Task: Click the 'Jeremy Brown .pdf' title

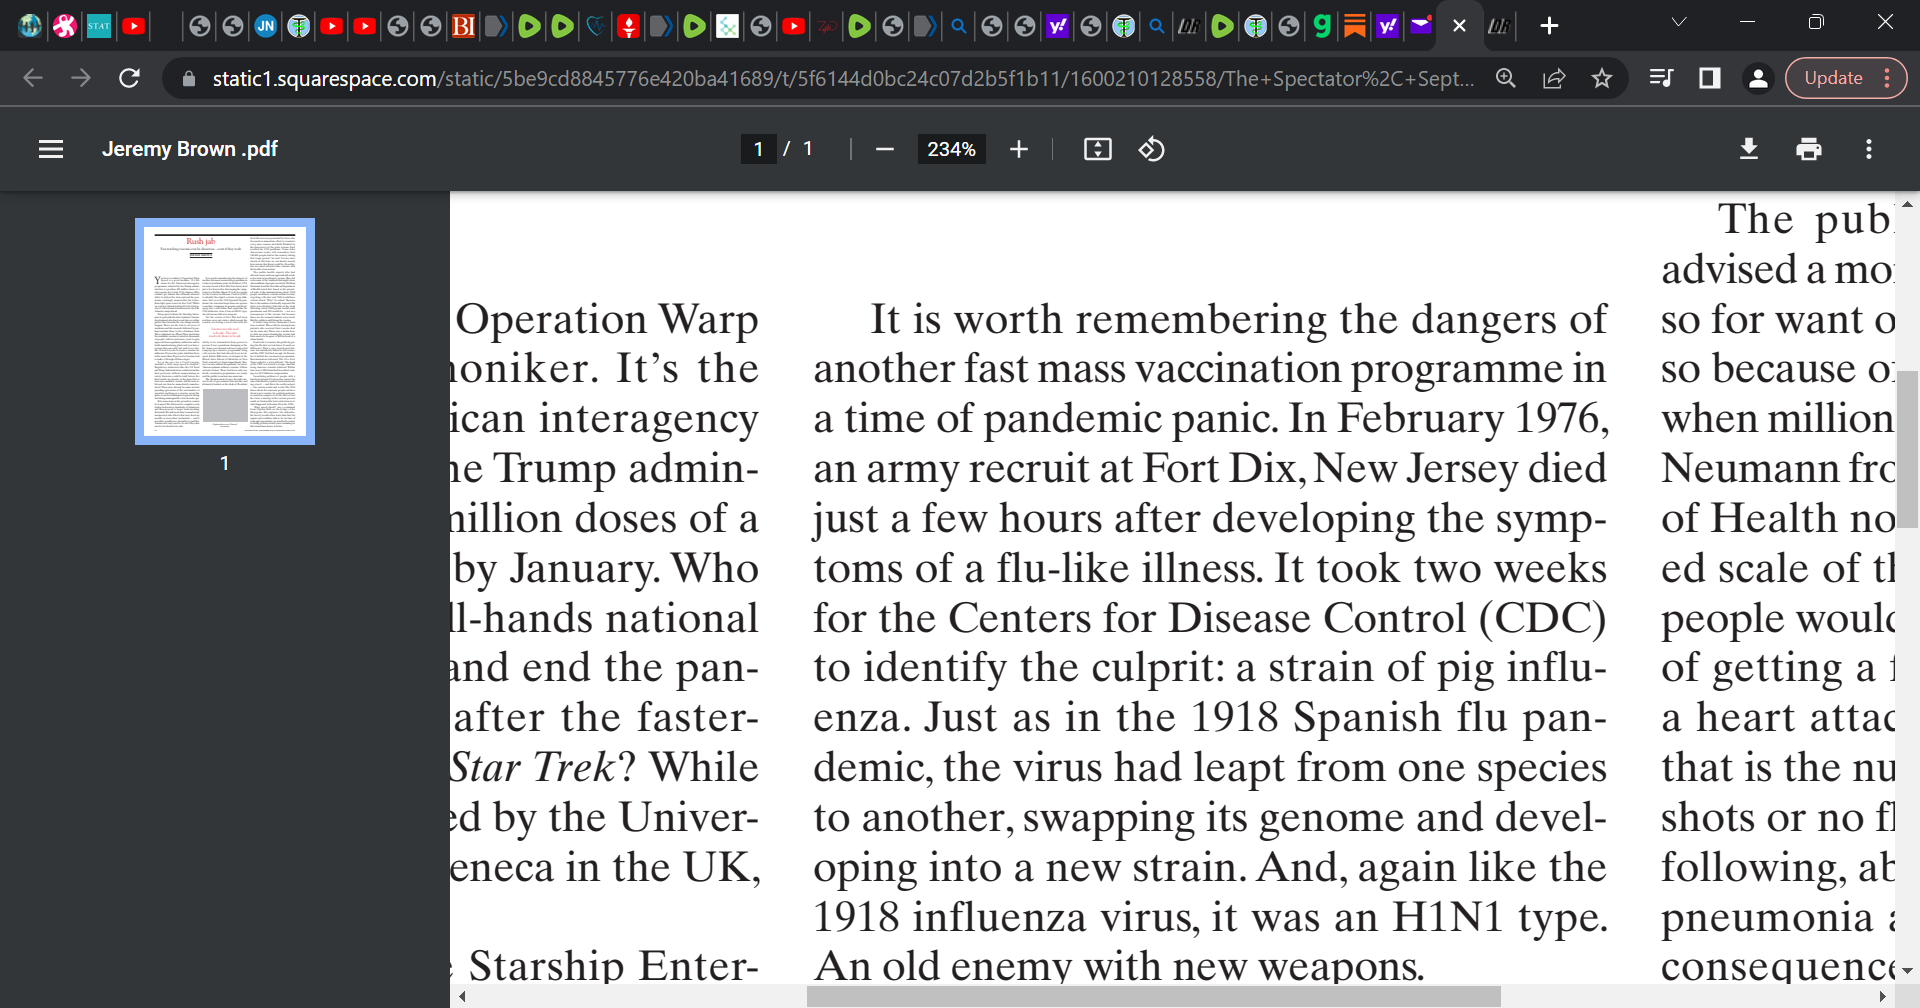Action: (190, 149)
